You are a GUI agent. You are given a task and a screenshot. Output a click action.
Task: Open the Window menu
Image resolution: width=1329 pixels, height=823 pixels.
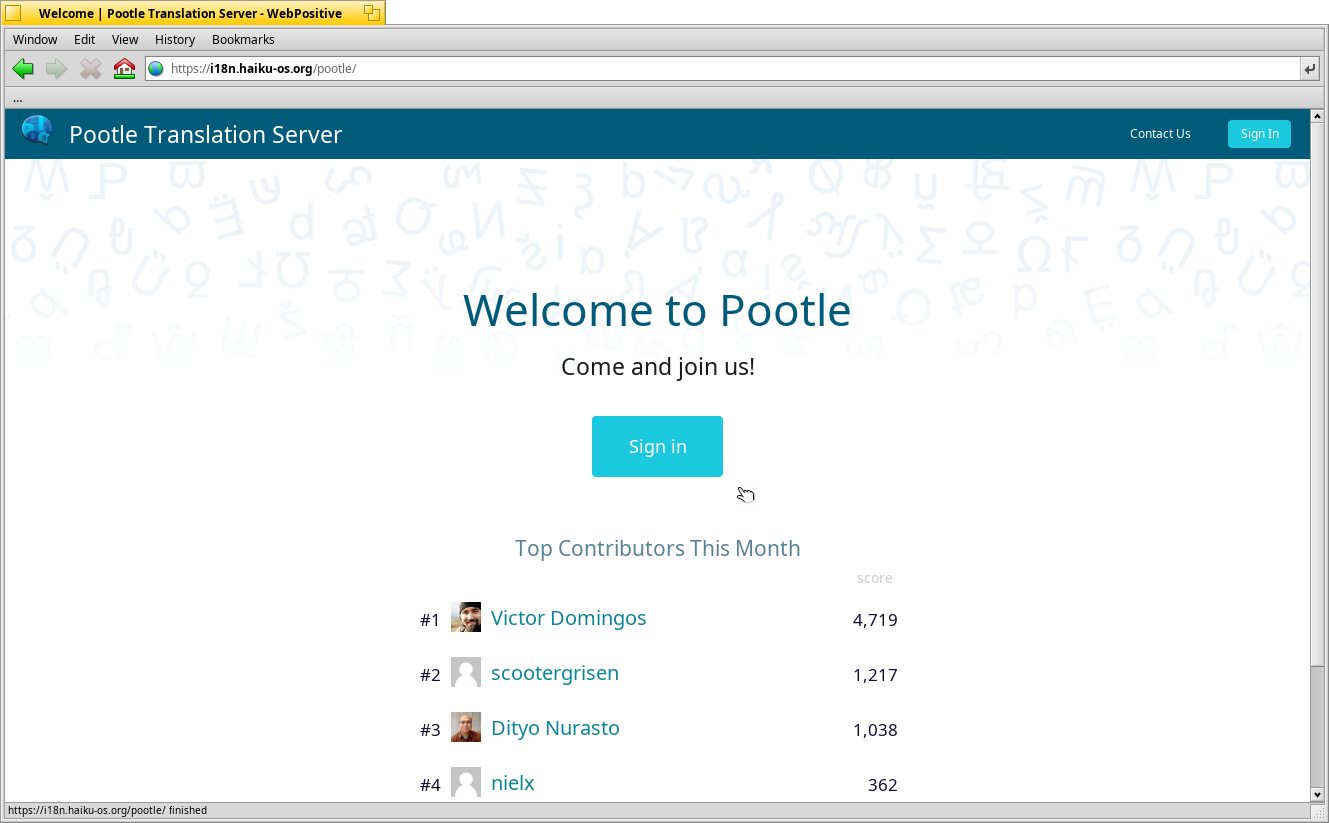coord(35,39)
